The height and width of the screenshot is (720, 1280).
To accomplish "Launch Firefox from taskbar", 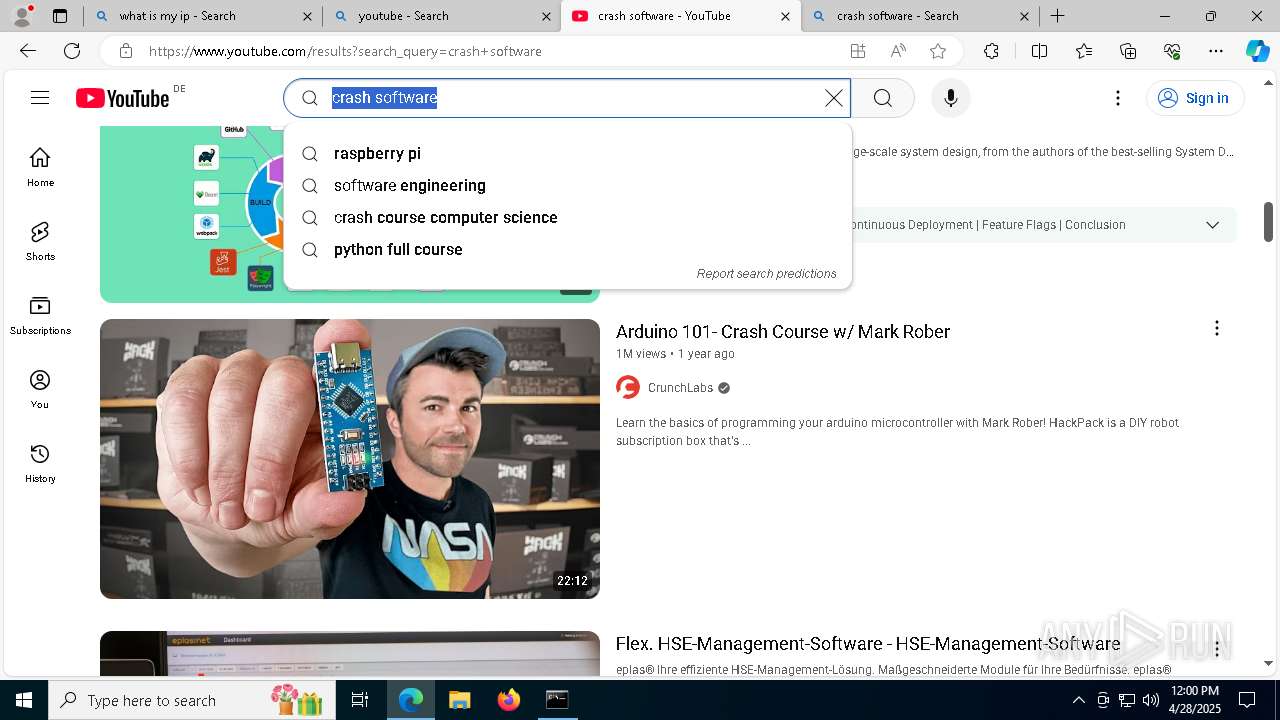I will coord(508,700).
